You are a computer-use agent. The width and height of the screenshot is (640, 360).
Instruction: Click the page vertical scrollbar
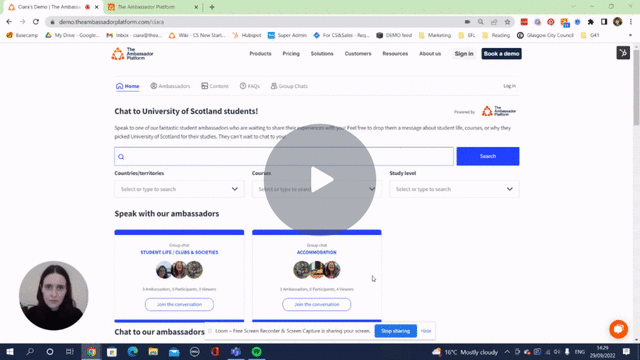coord(636,88)
